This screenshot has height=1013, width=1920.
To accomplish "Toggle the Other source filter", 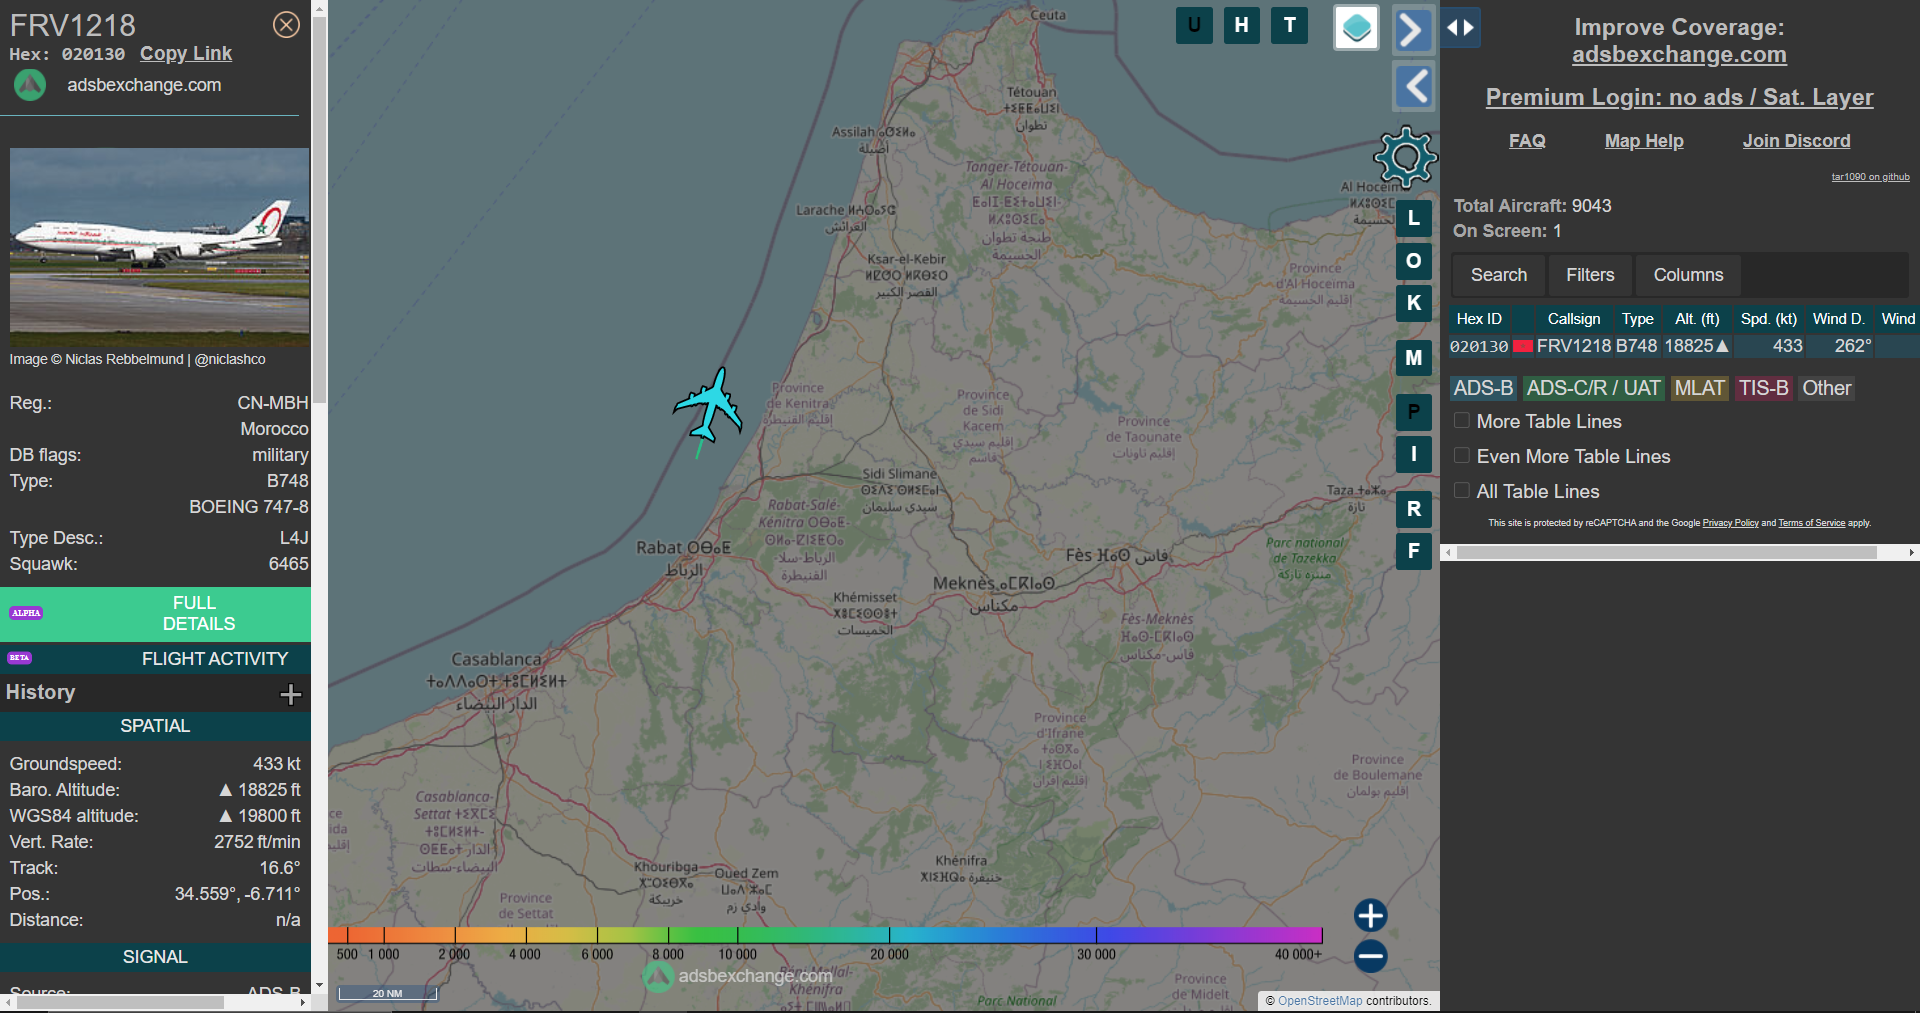I will (1826, 388).
